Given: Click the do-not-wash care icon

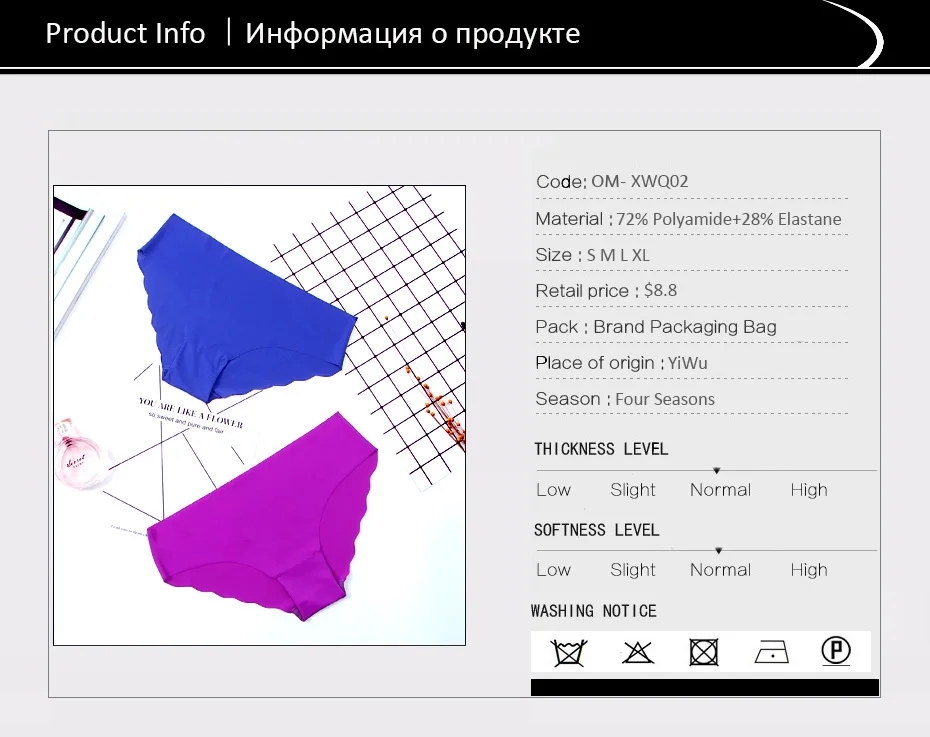Looking at the screenshot, I should click(569, 652).
